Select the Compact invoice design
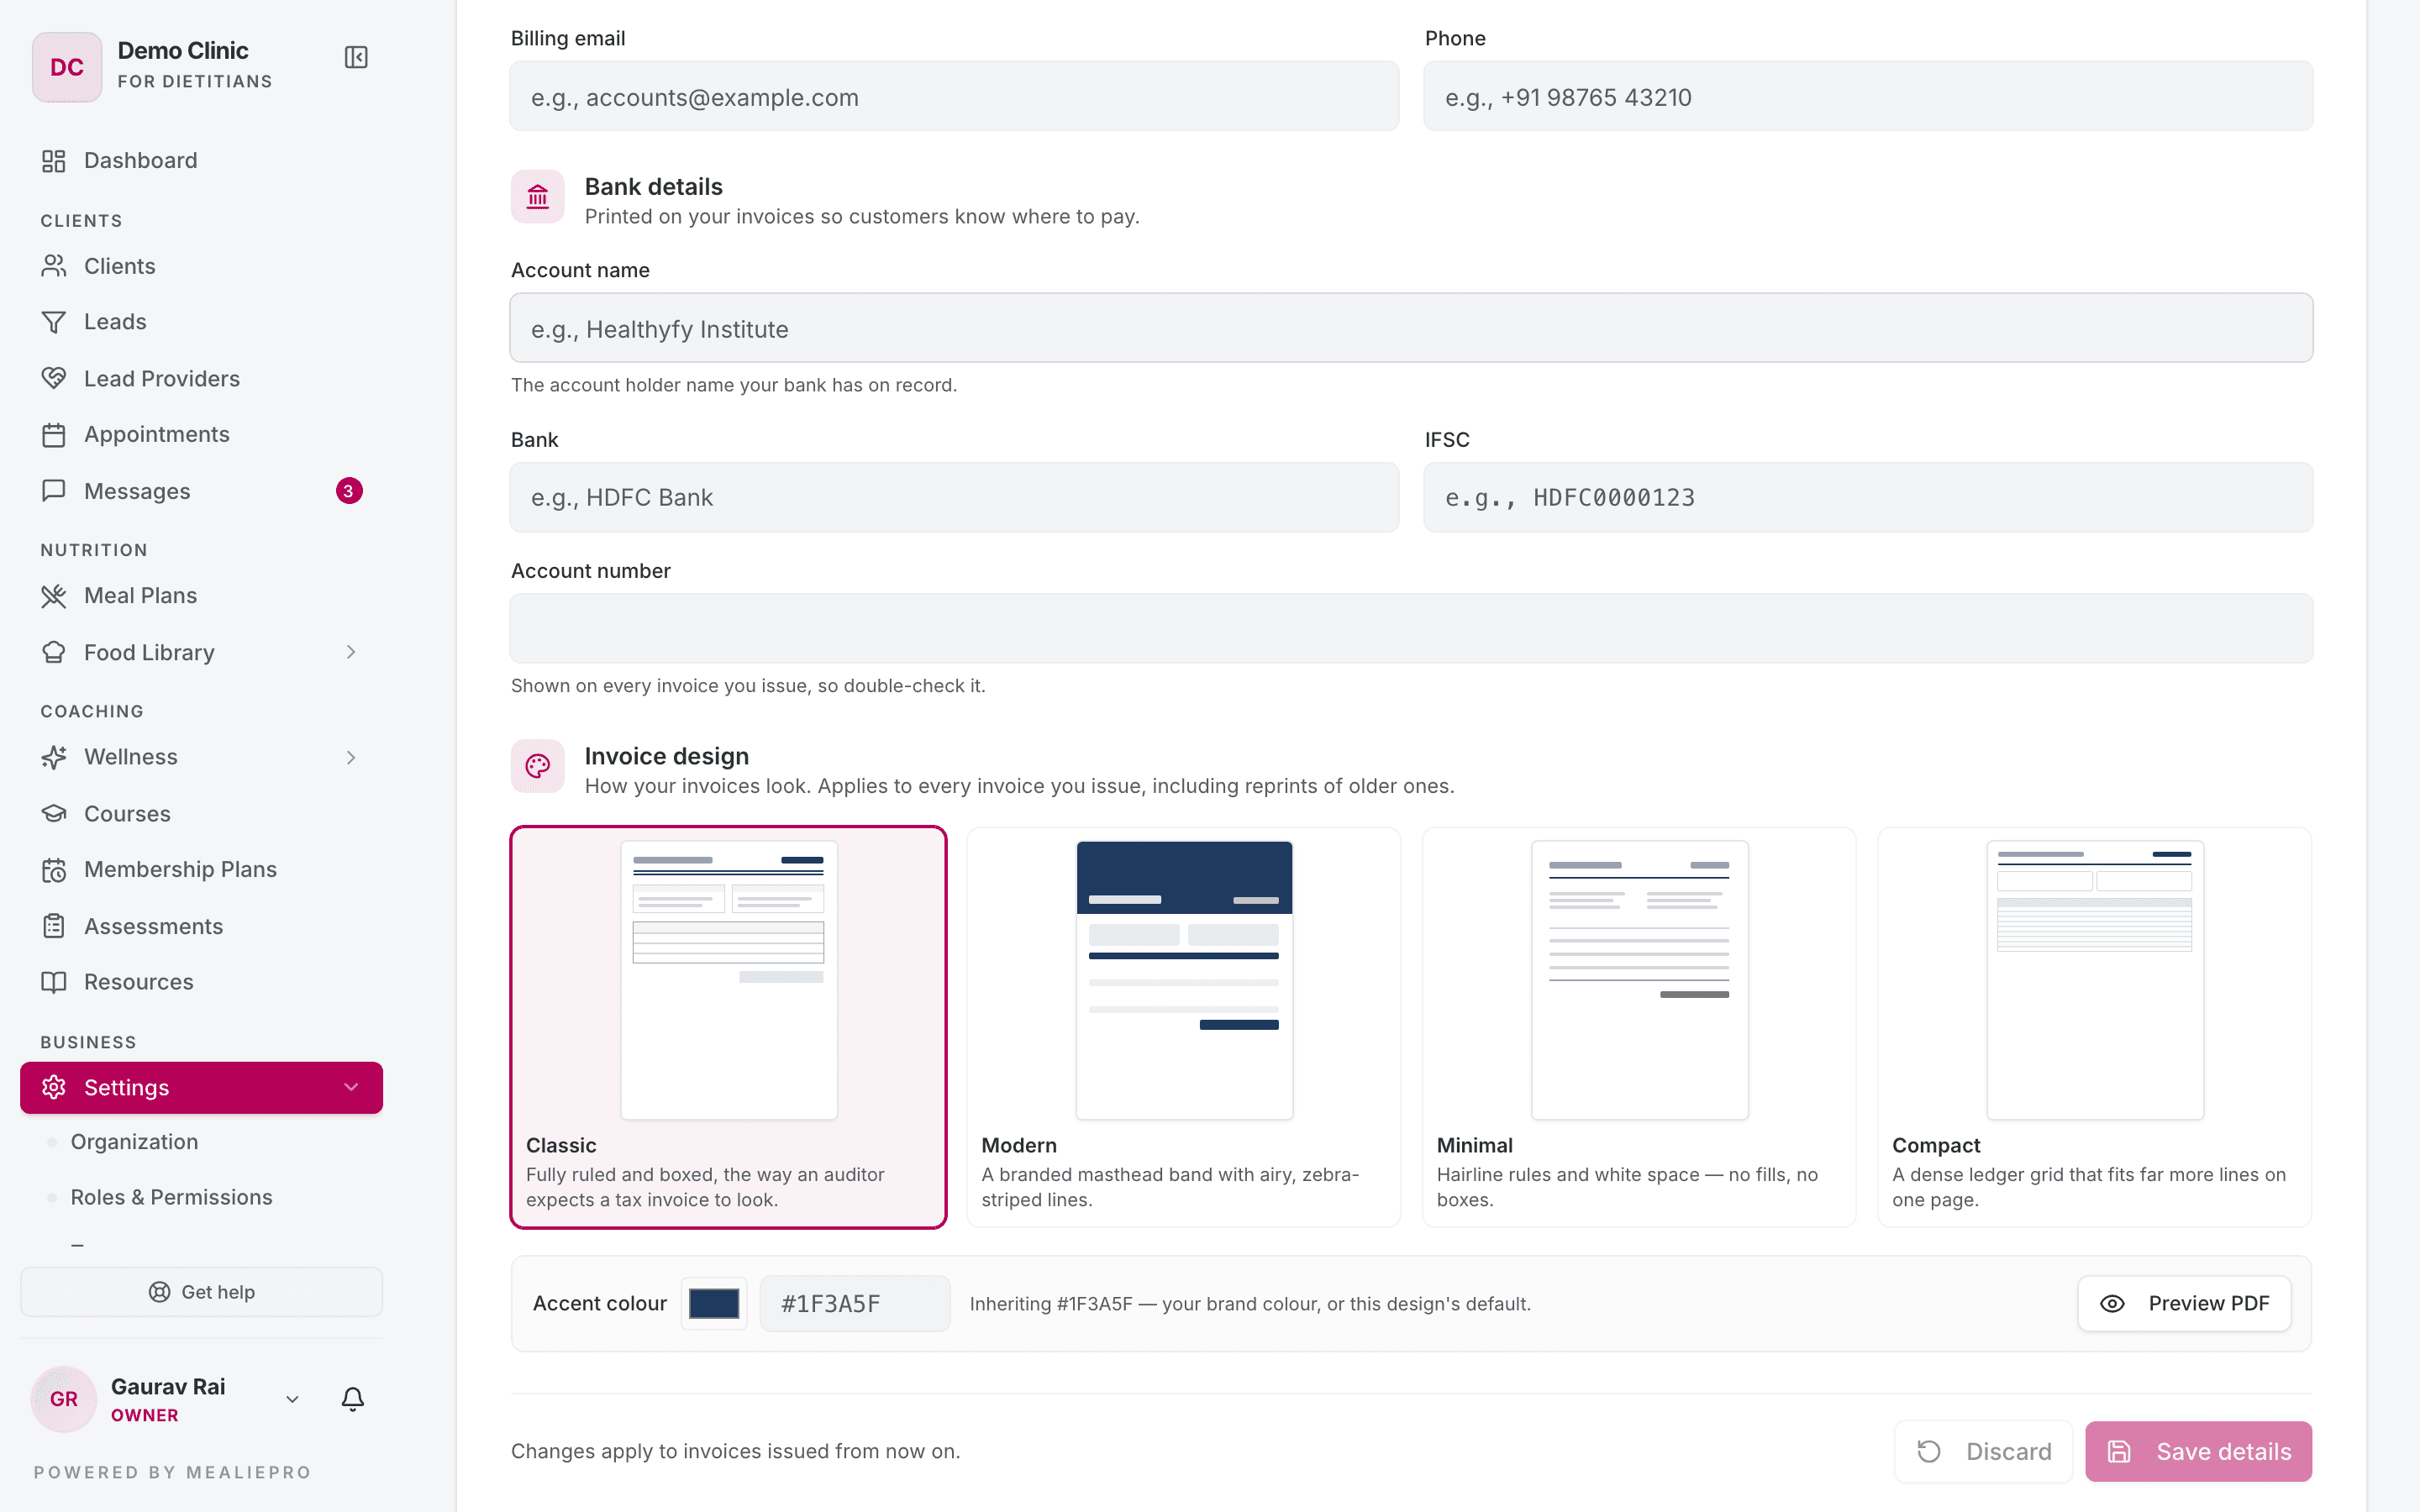2420x1512 pixels. [x=2095, y=1027]
